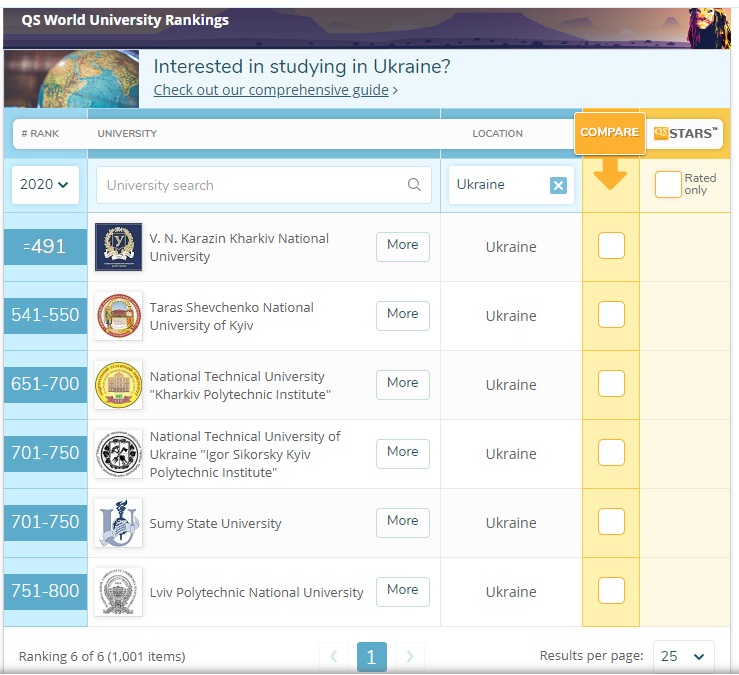Click More for Kharkiv Polytechnic Institute
Viewport: 739px width, 675px height.
pos(402,385)
